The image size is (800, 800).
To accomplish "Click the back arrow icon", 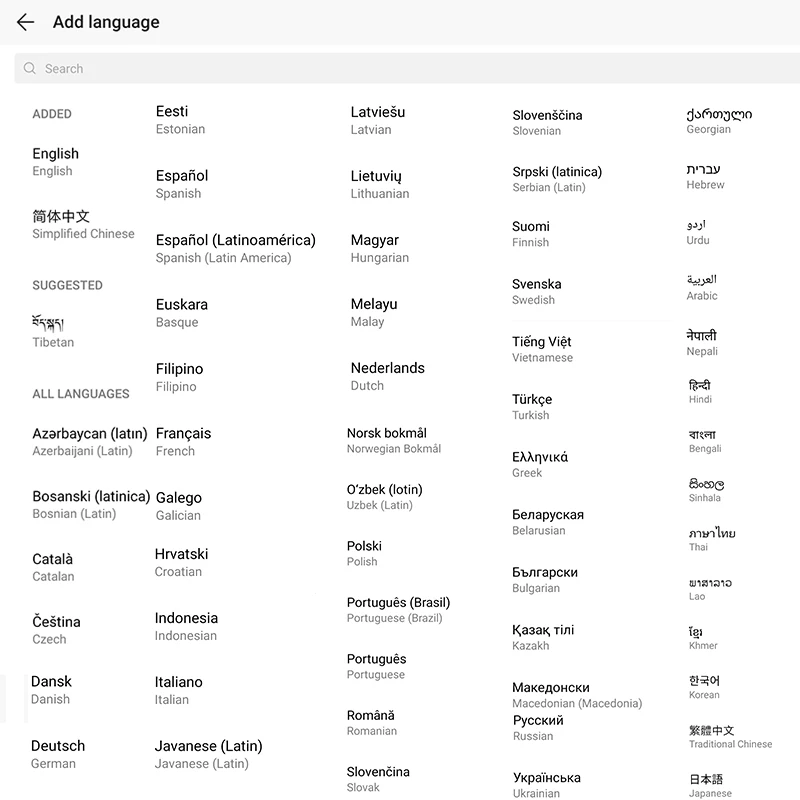I will pos(25,22).
